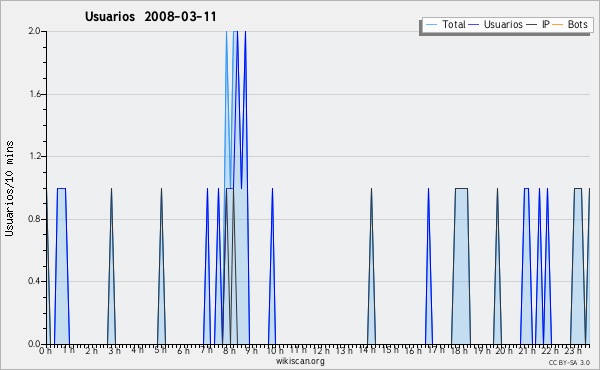Screen dimensions: 600x370
Task: Click the x-axis label '23 h'
Action: tap(574, 351)
